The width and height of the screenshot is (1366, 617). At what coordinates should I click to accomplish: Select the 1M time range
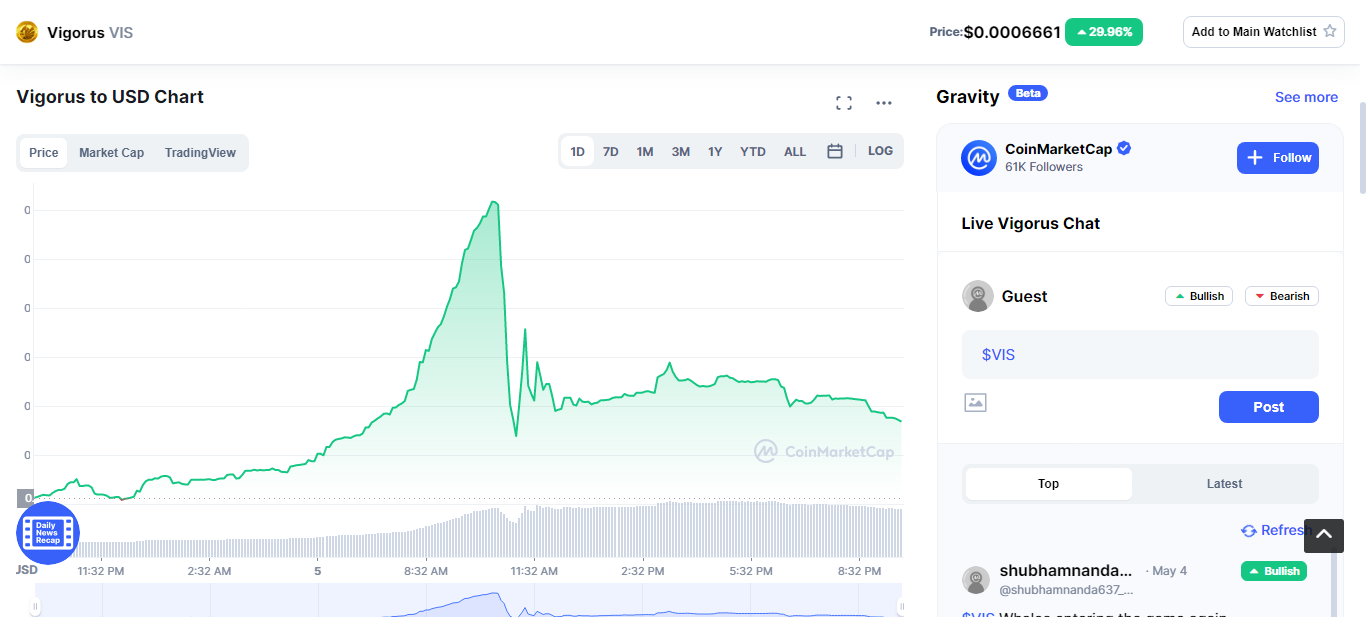[645, 152]
